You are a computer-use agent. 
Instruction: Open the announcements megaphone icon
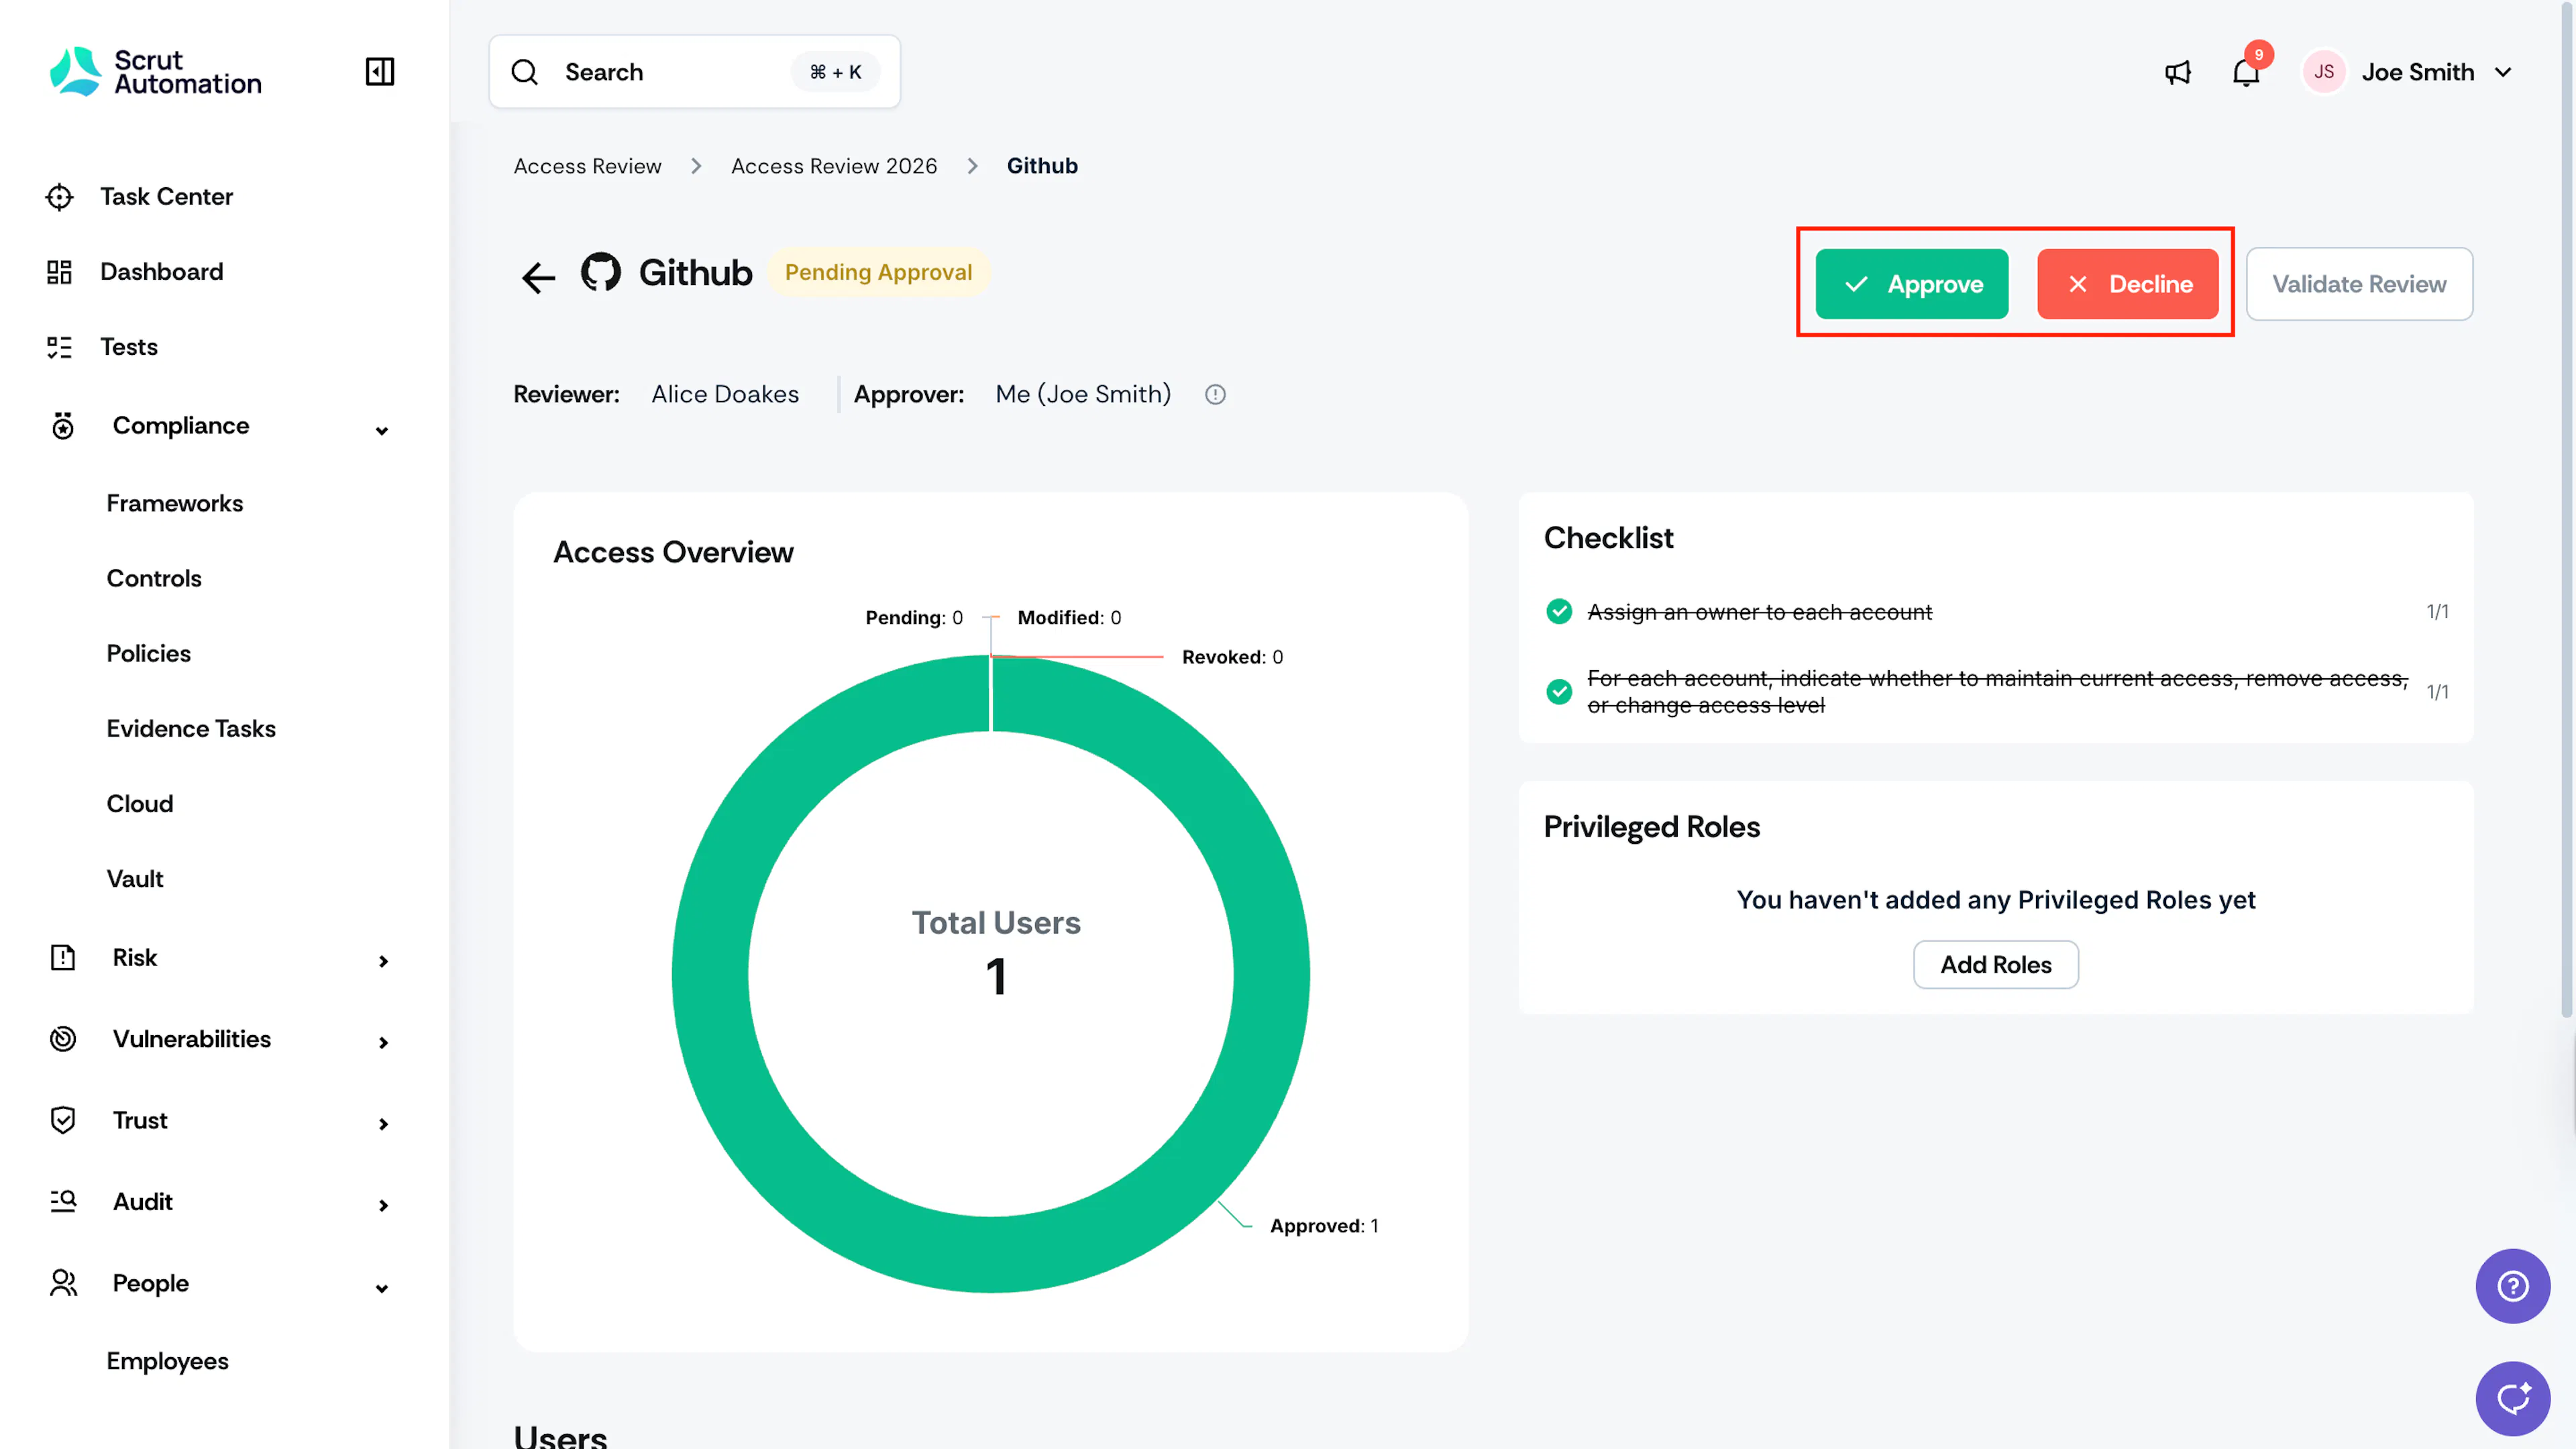(x=2178, y=72)
